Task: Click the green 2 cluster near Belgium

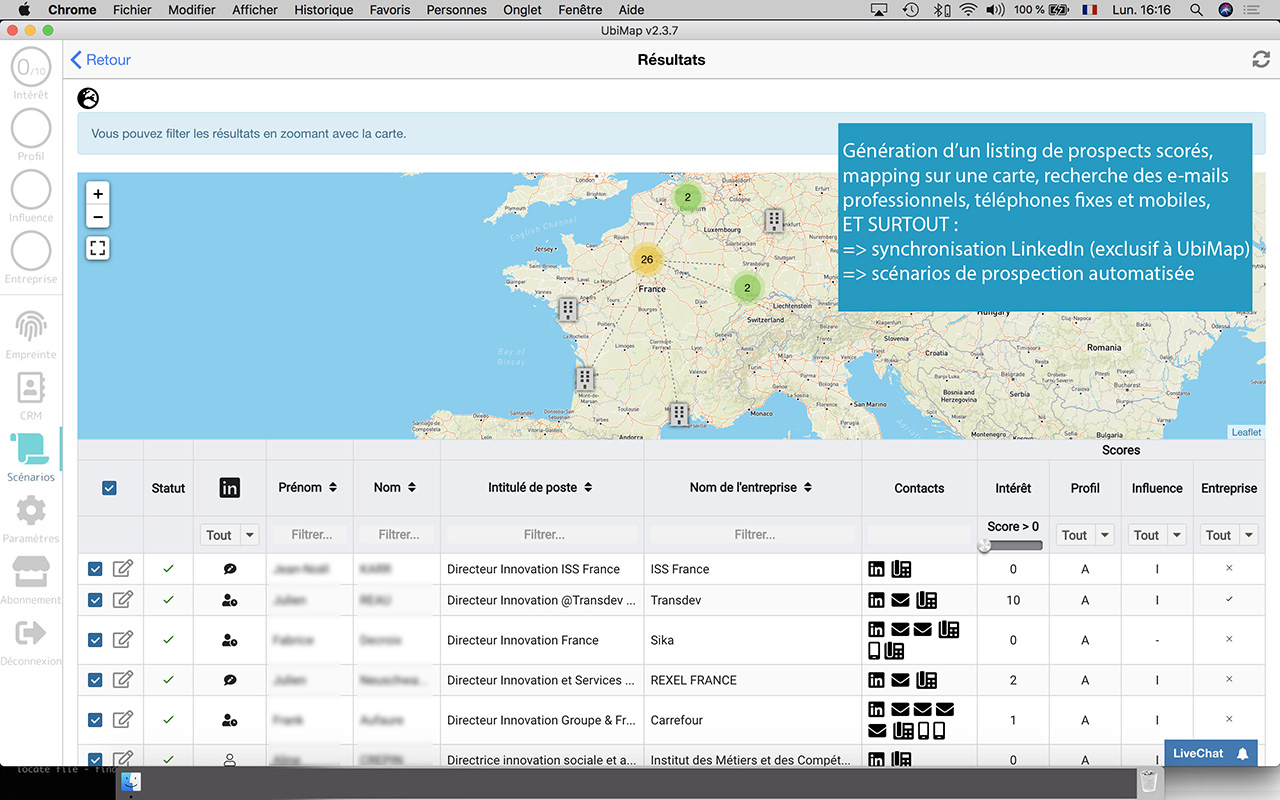Action: point(687,197)
